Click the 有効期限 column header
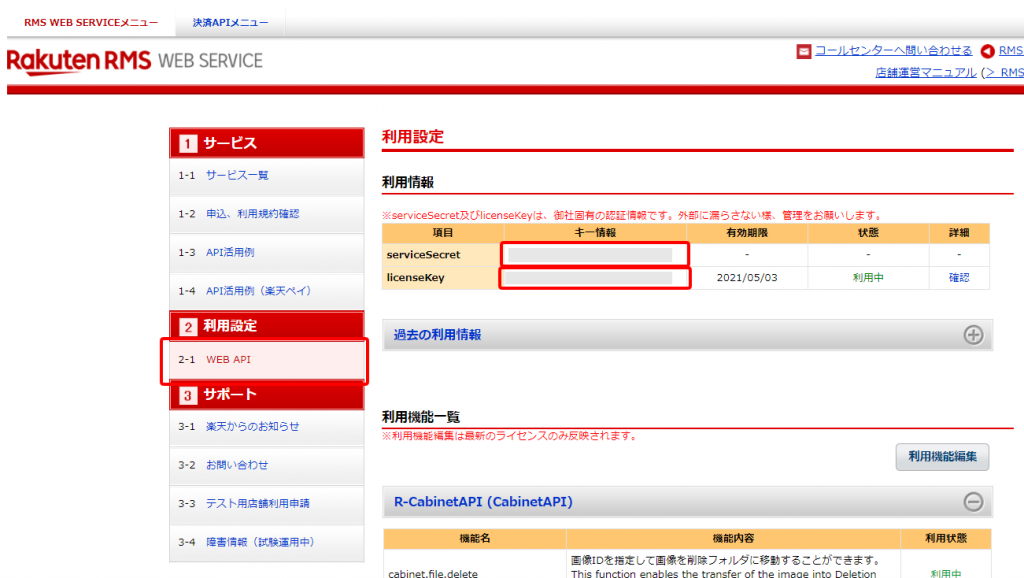 [746, 233]
